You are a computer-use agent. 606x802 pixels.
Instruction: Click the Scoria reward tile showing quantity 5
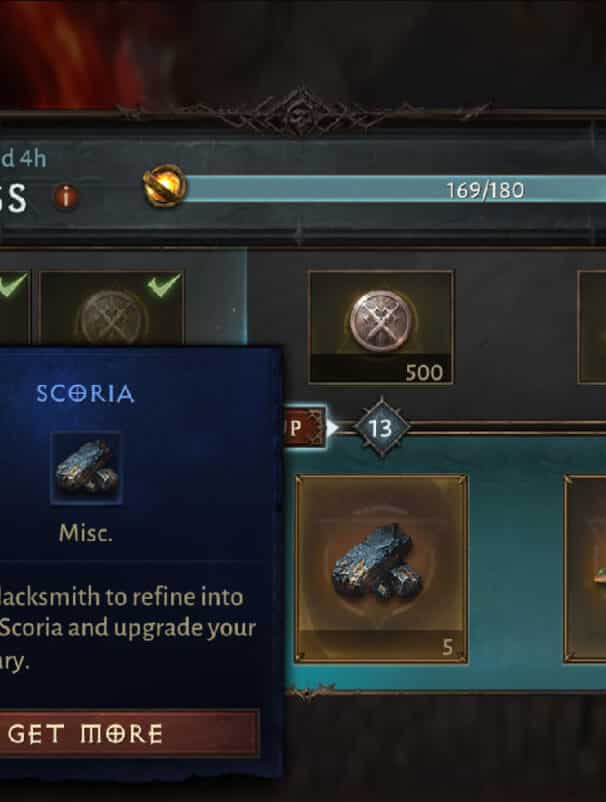[x=381, y=569]
